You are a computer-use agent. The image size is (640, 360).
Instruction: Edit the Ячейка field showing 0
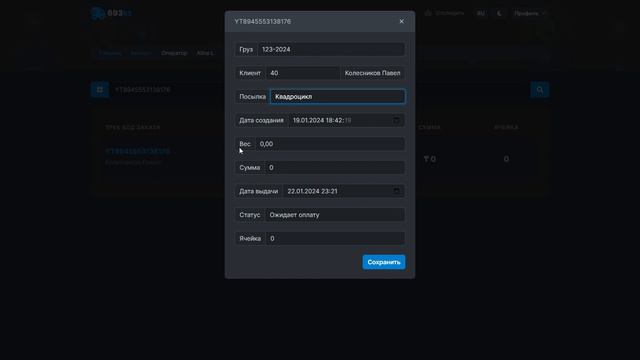click(336, 239)
